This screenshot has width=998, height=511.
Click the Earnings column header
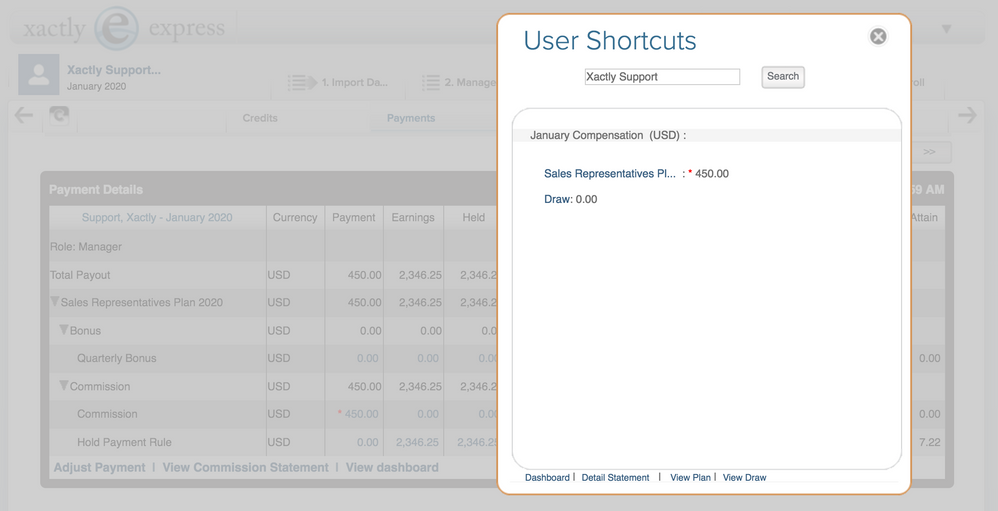coord(412,217)
